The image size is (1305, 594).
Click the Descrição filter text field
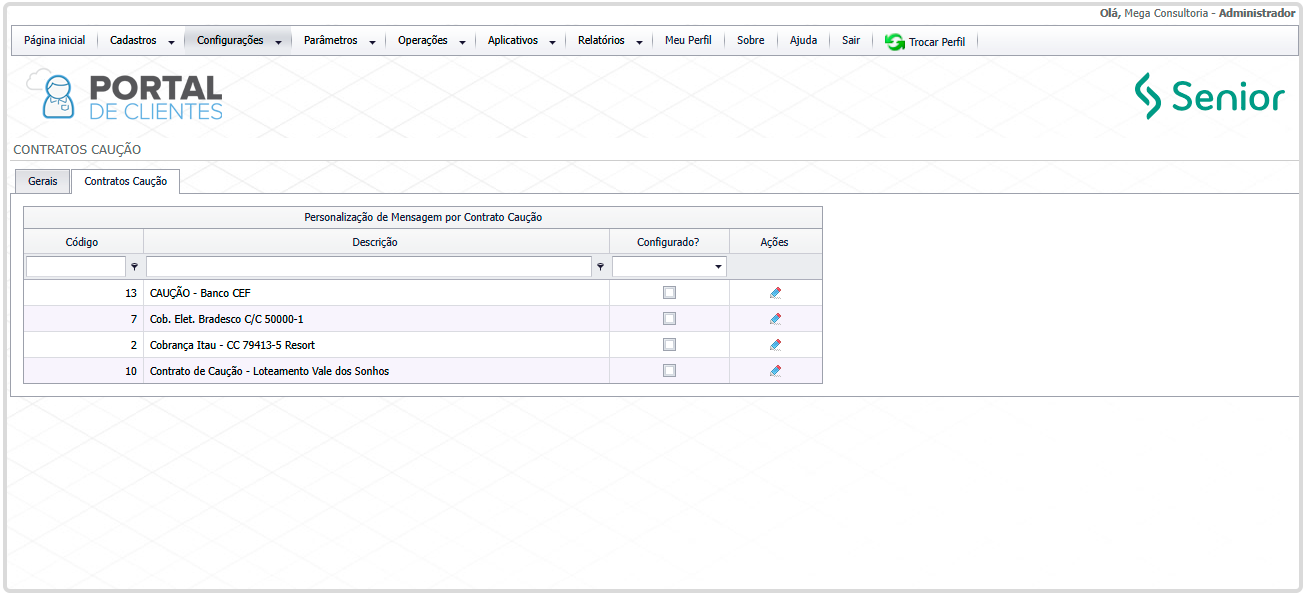(368, 267)
